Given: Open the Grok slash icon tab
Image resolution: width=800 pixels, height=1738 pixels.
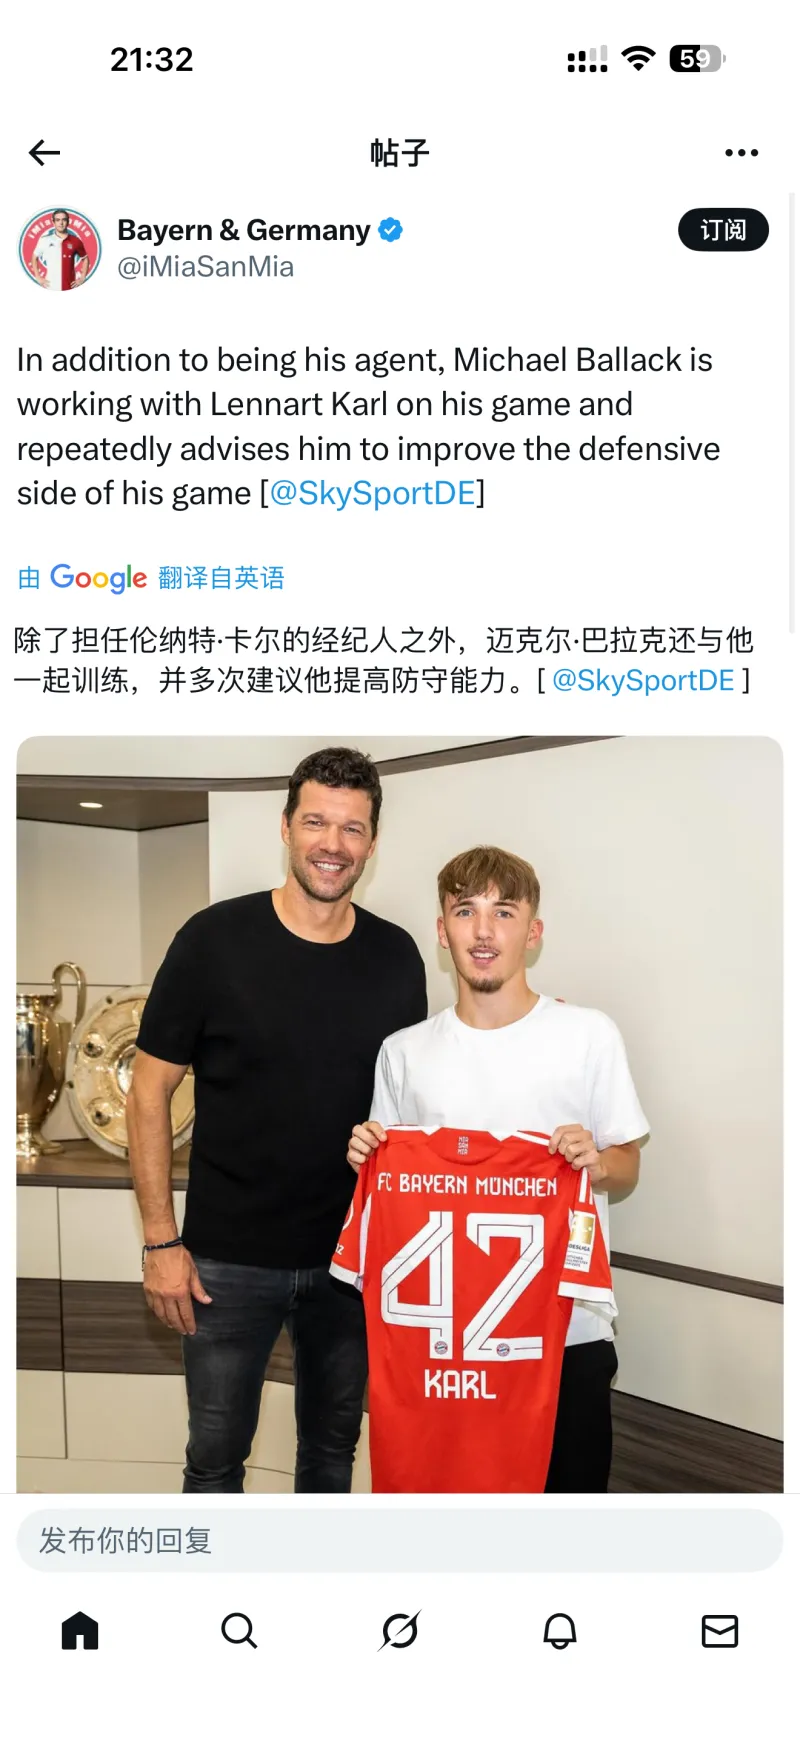Looking at the screenshot, I should (400, 1631).
